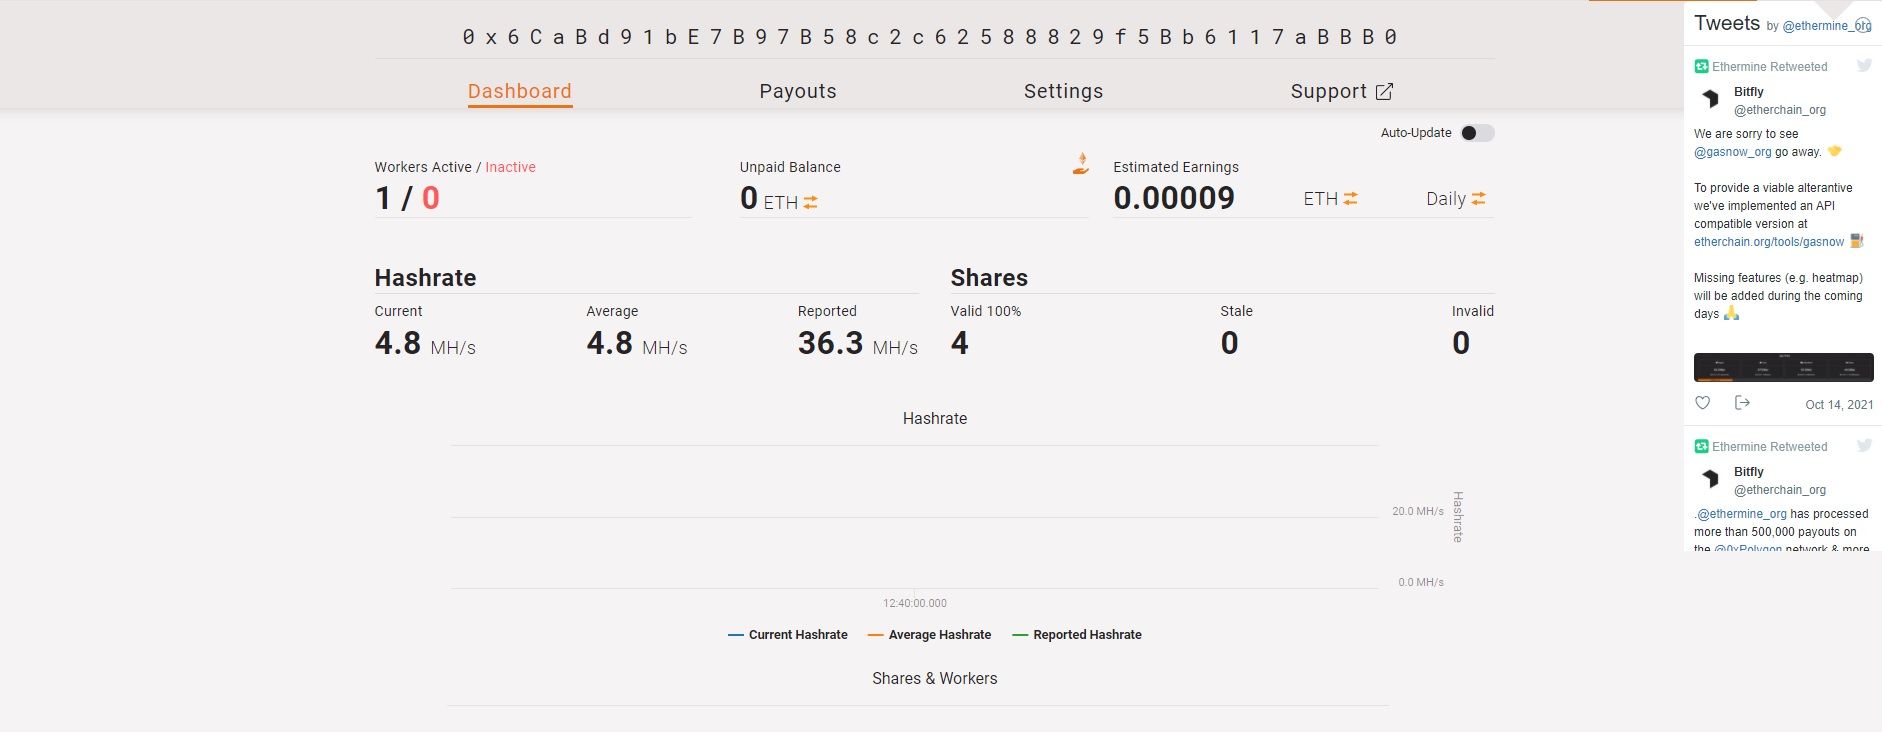This screenshot has width=1882, height=732.
Task: Toggle Current Hashrate series in chart legend
Action: pyautogui.click(x=788, y=635)
